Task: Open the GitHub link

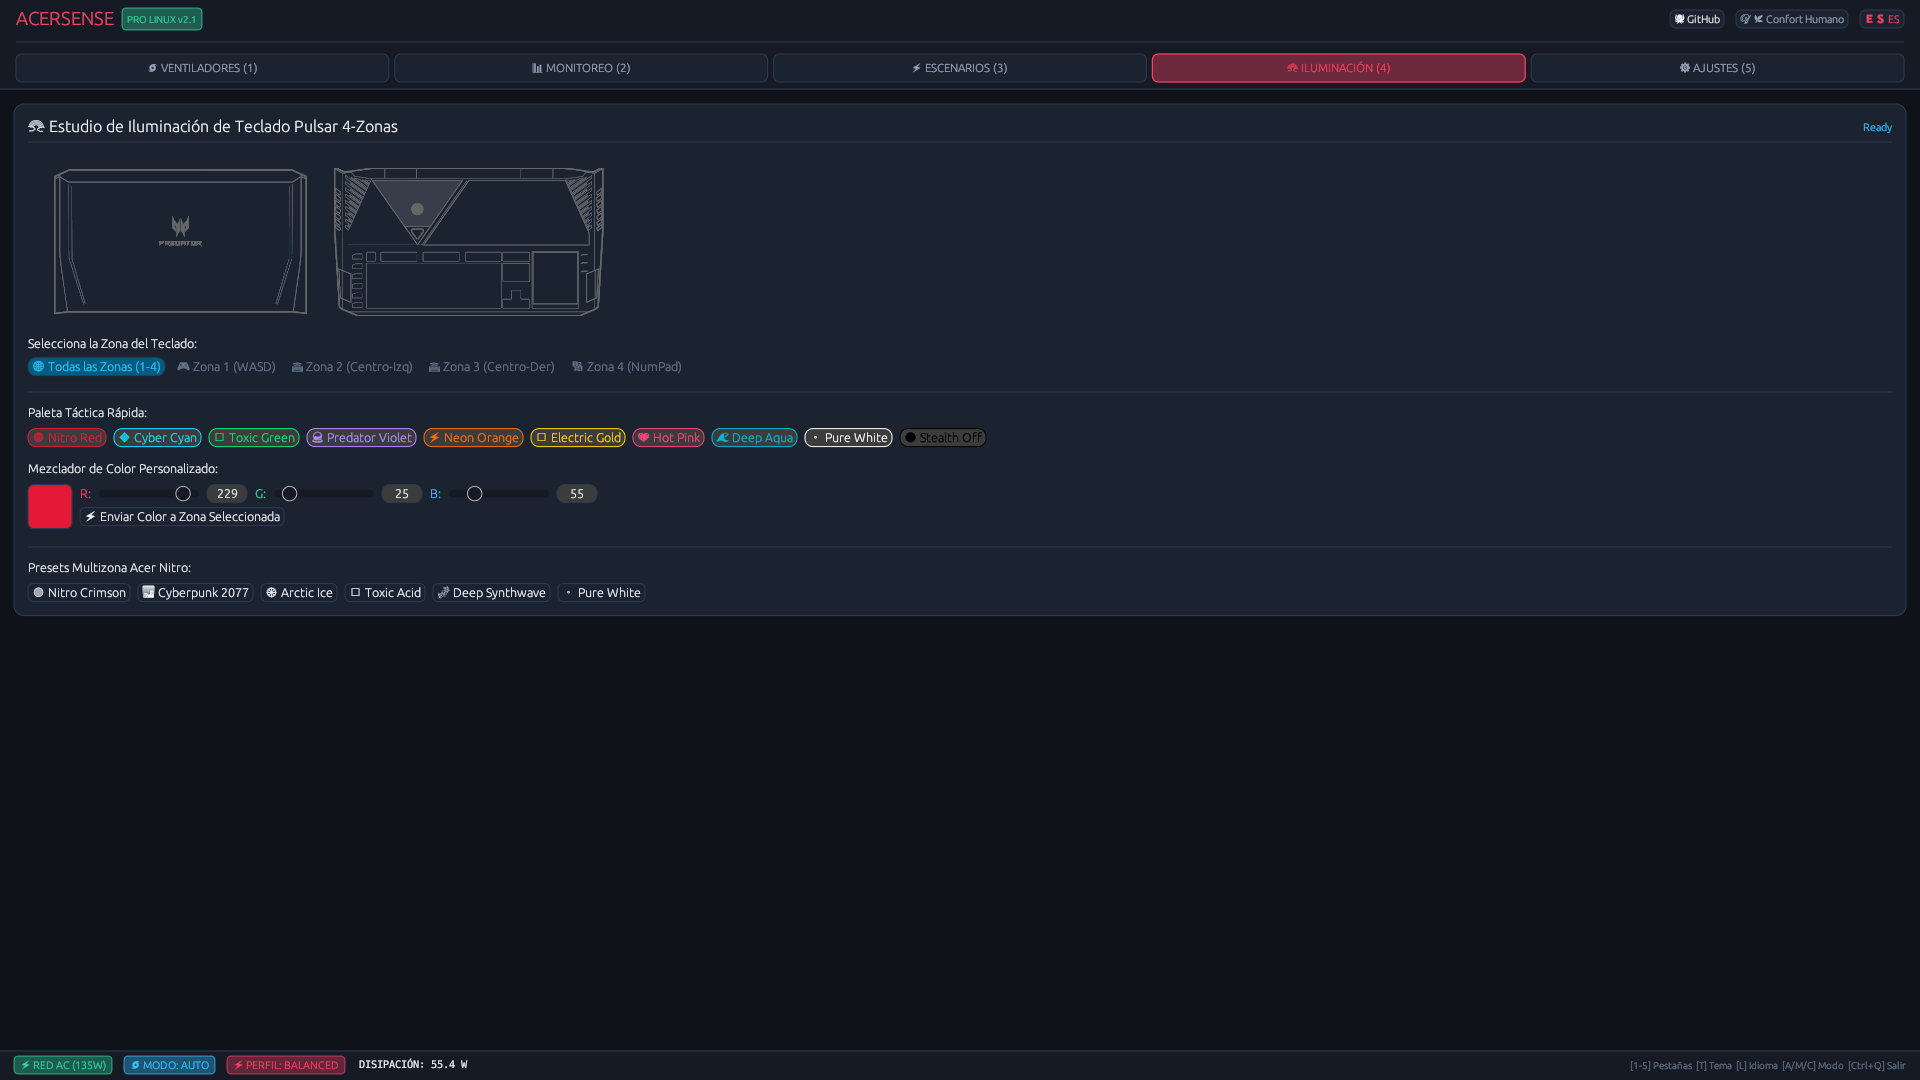Action: click(1697, 19)
